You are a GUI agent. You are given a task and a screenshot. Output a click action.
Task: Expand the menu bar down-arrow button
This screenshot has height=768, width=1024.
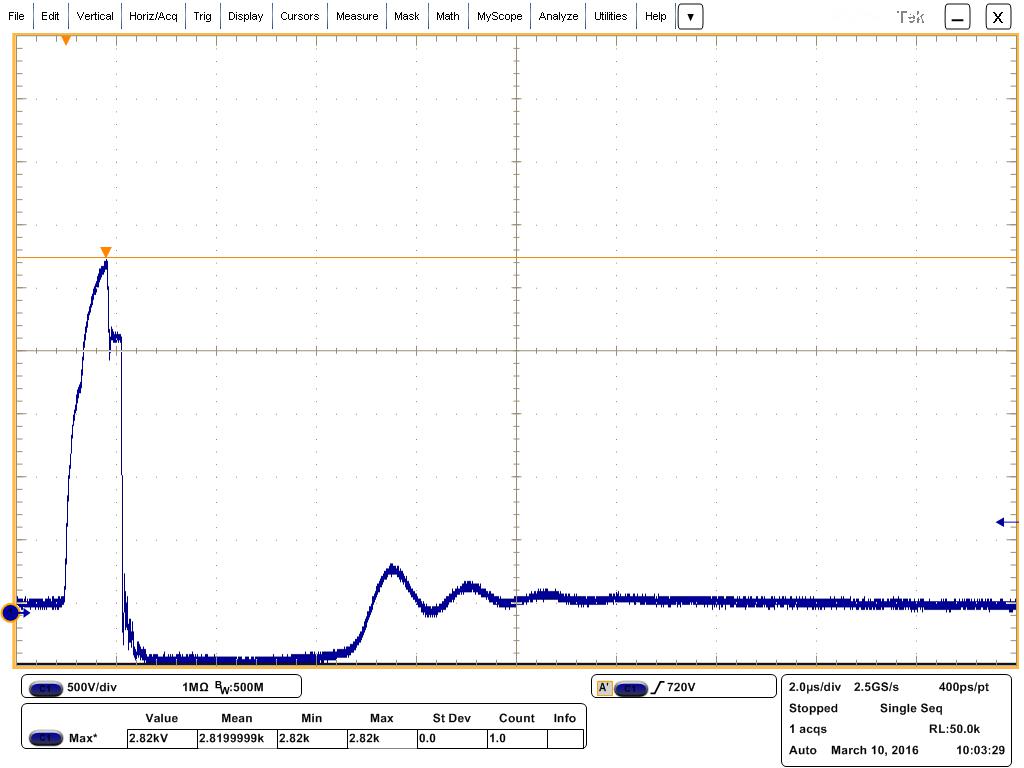pos(690,17)
